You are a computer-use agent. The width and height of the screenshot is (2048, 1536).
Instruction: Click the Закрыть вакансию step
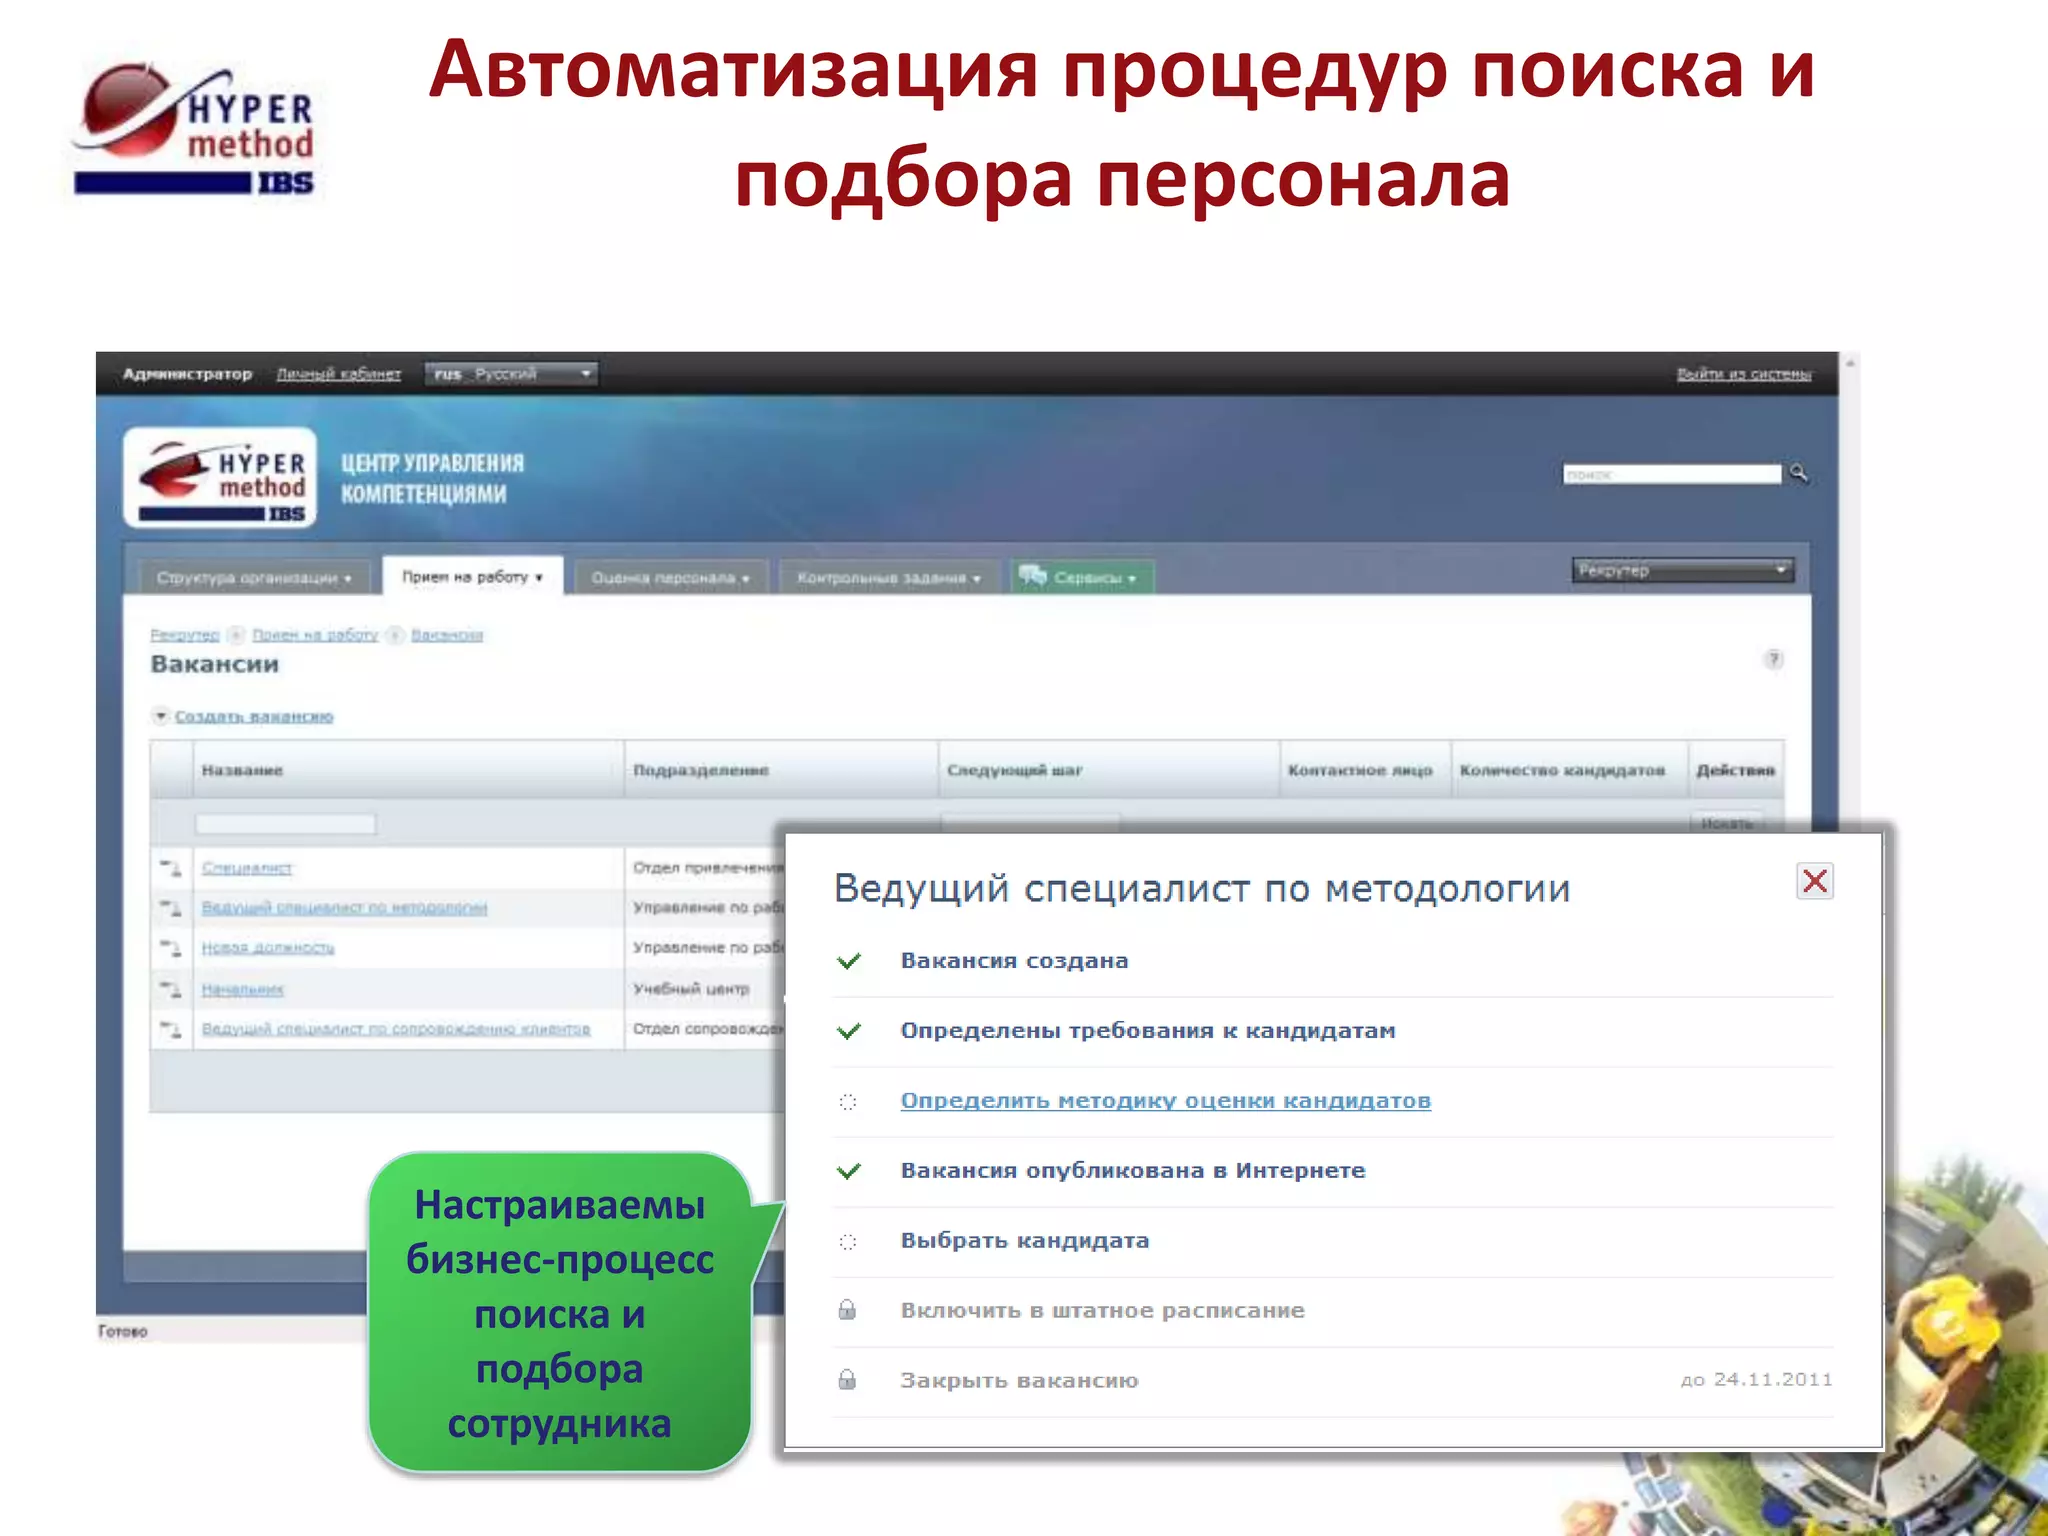(x=1019, y=1381)
